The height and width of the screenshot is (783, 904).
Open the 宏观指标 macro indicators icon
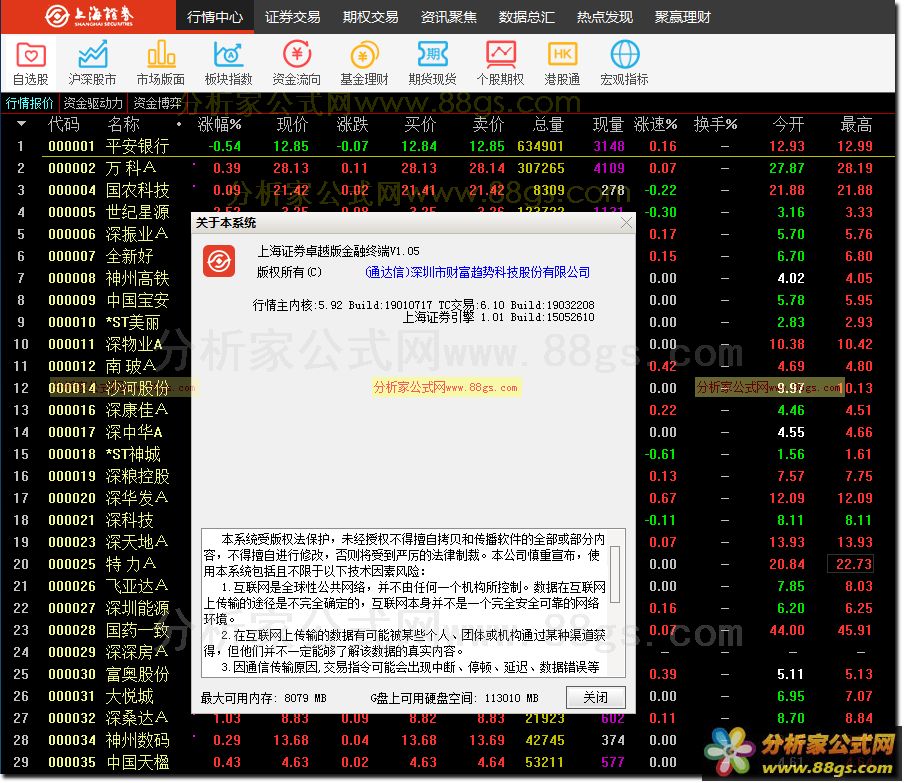pos(624,63)
